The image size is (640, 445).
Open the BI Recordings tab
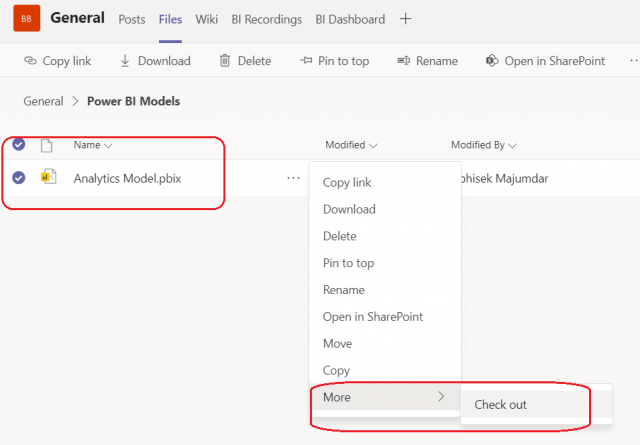tap(267, 19)
